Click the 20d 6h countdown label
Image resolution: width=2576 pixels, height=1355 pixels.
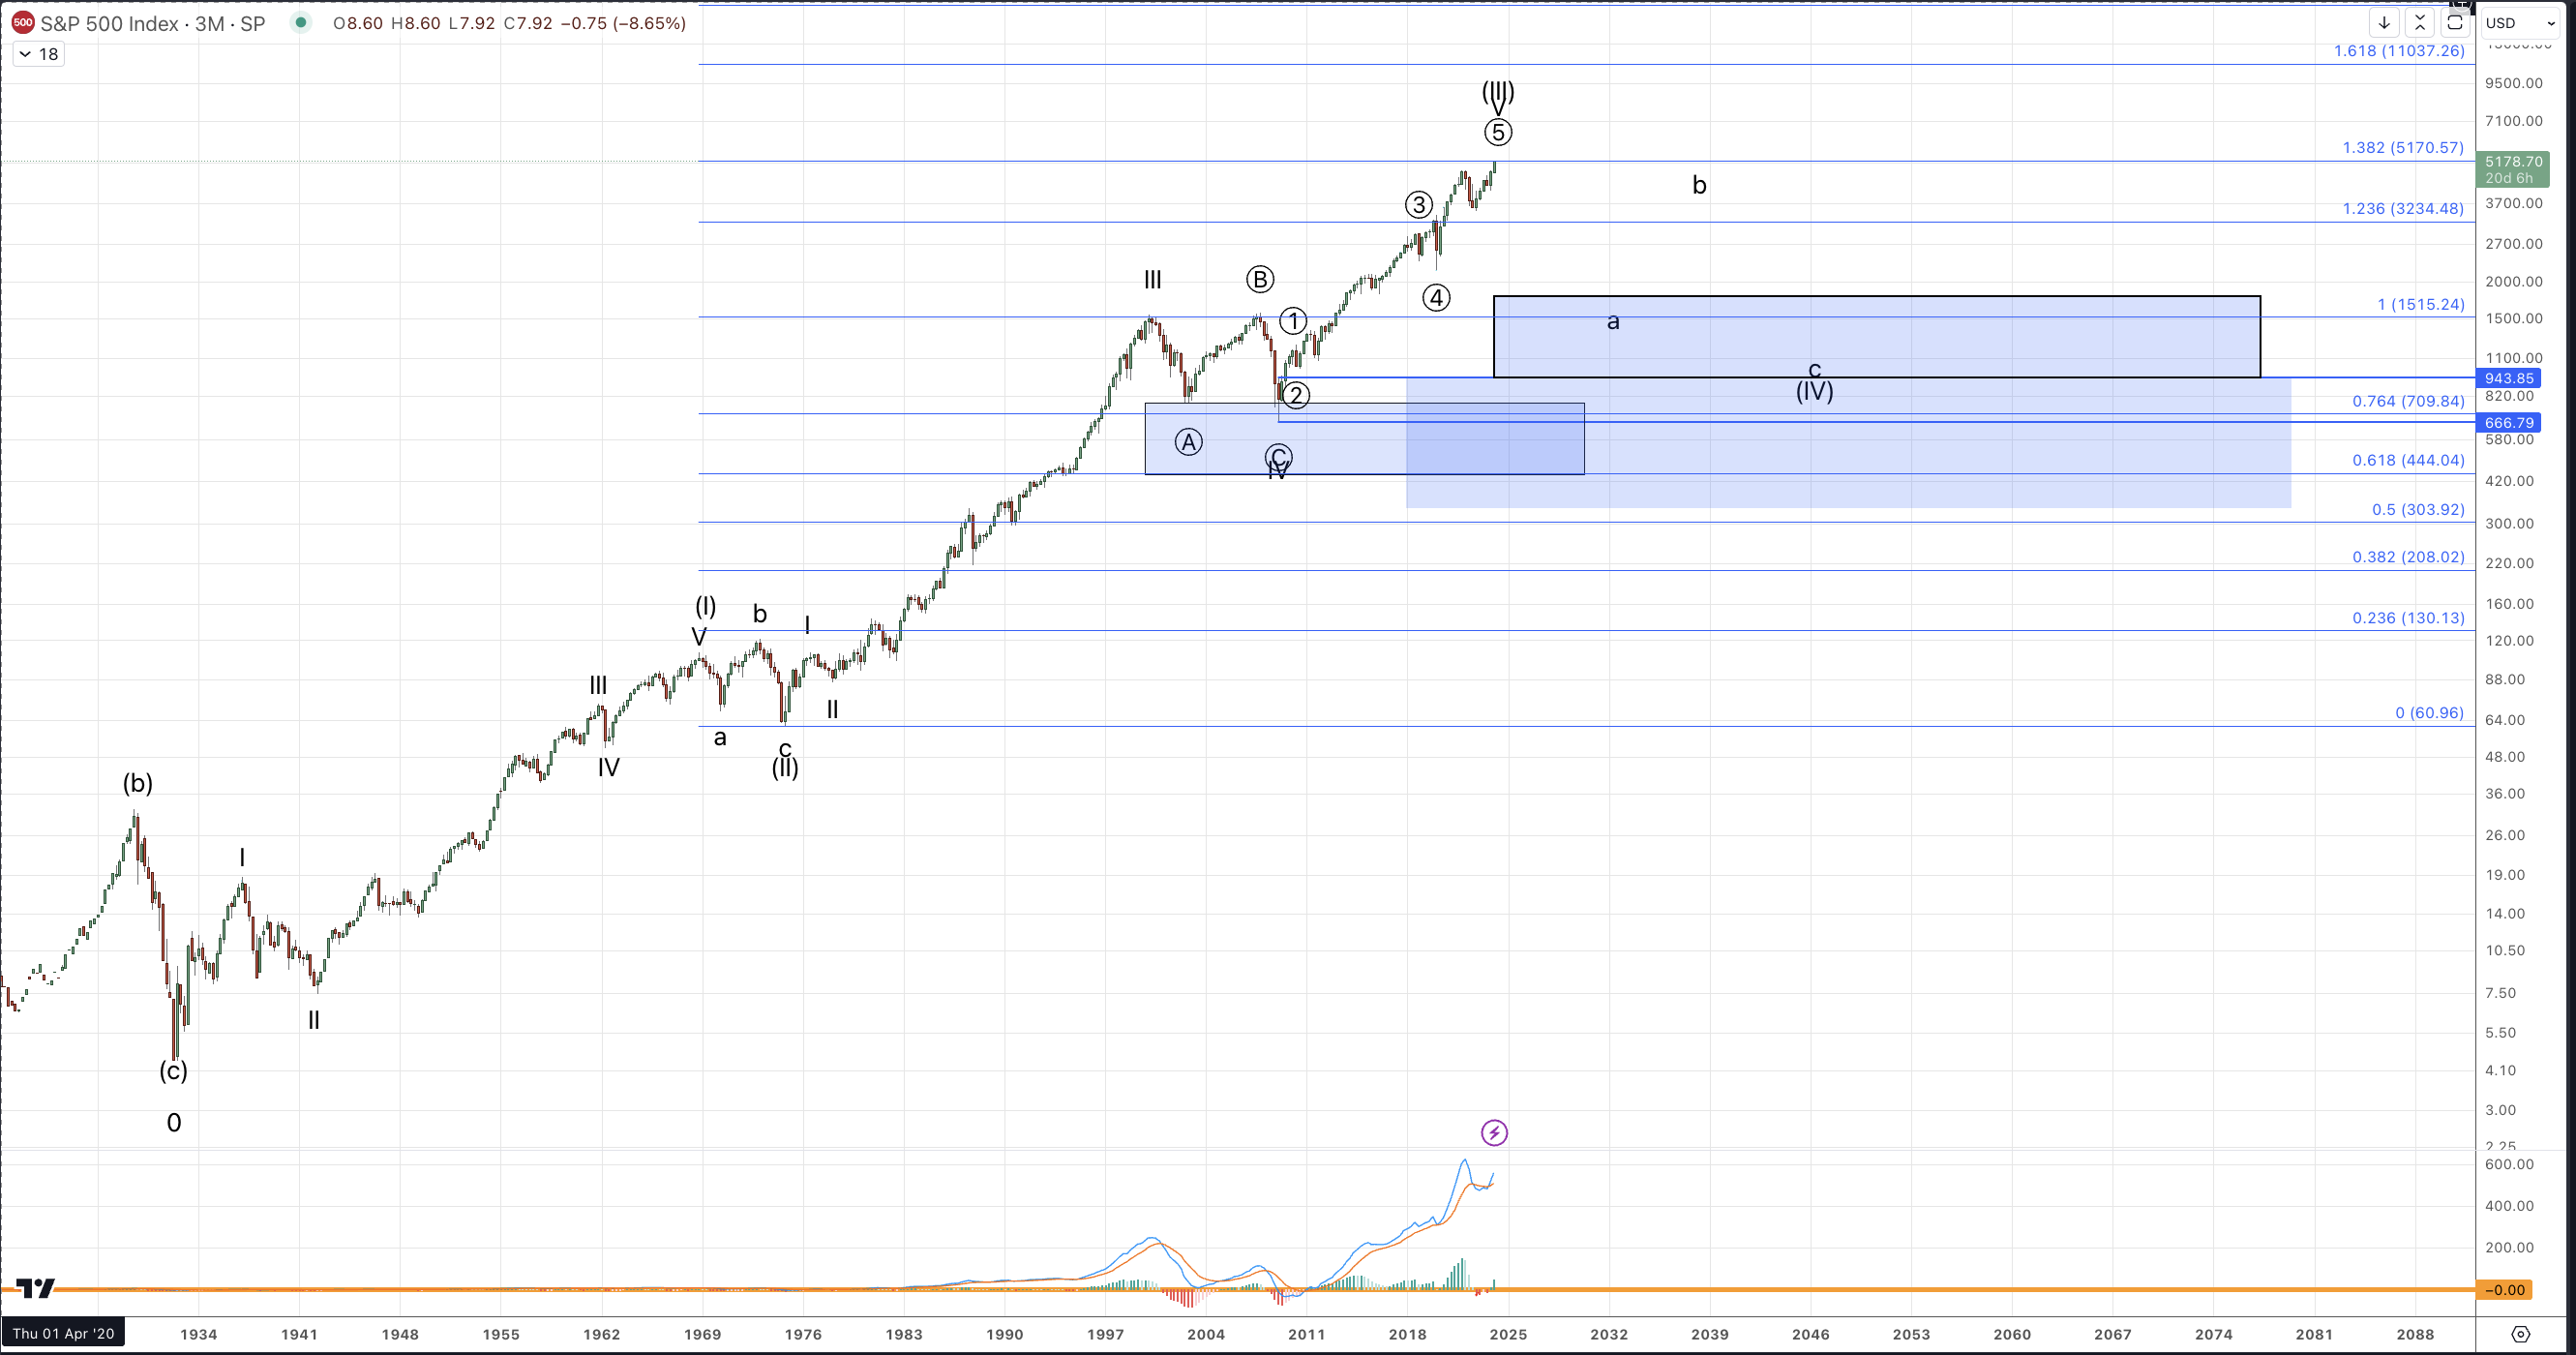(2510, 178)
